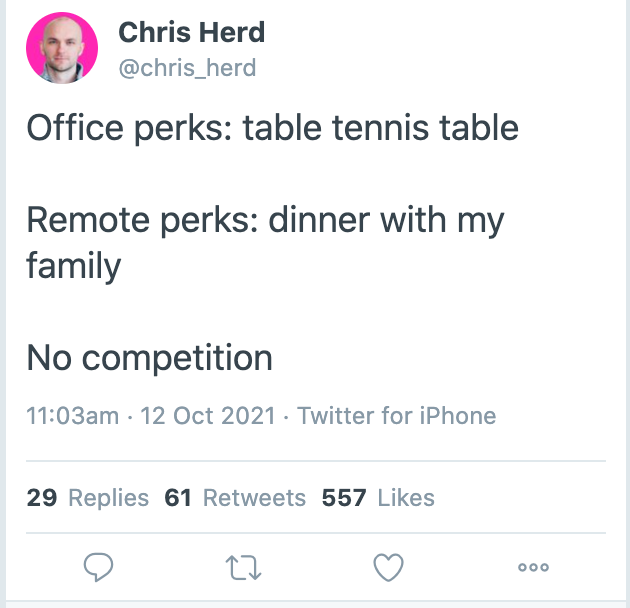This screenshot has height=608, width=630.
Task: Click the number 557 beside Likes
Action: point(344,497)
